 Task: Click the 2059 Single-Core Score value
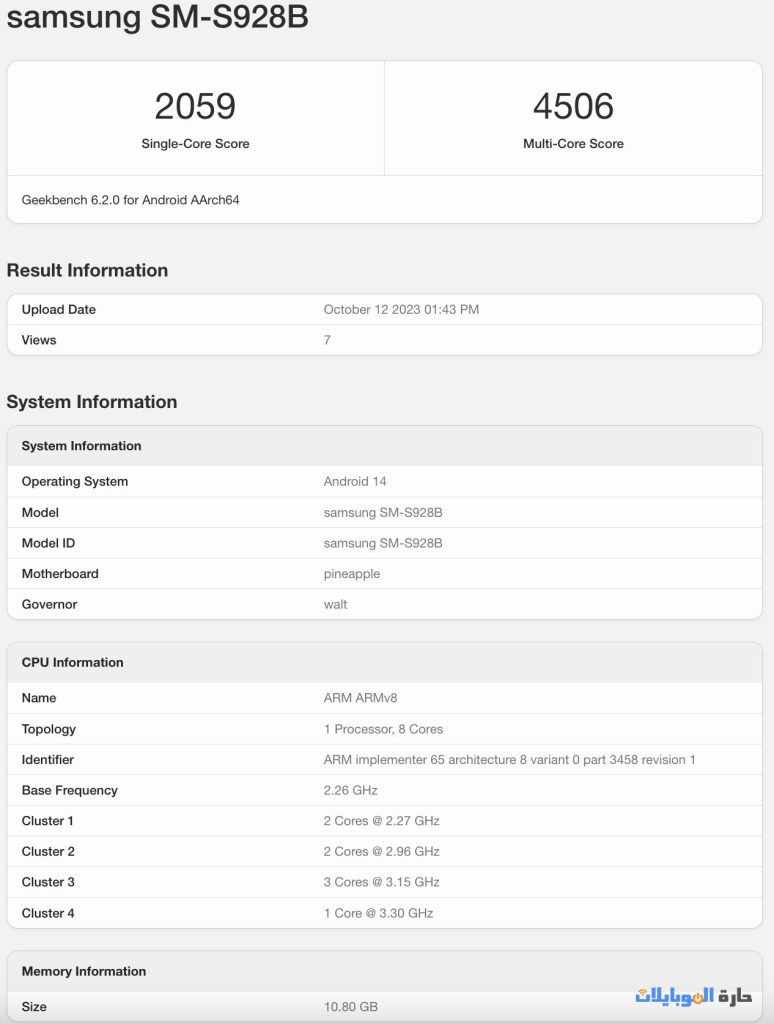pyautogui.click(x=195, y=107)
